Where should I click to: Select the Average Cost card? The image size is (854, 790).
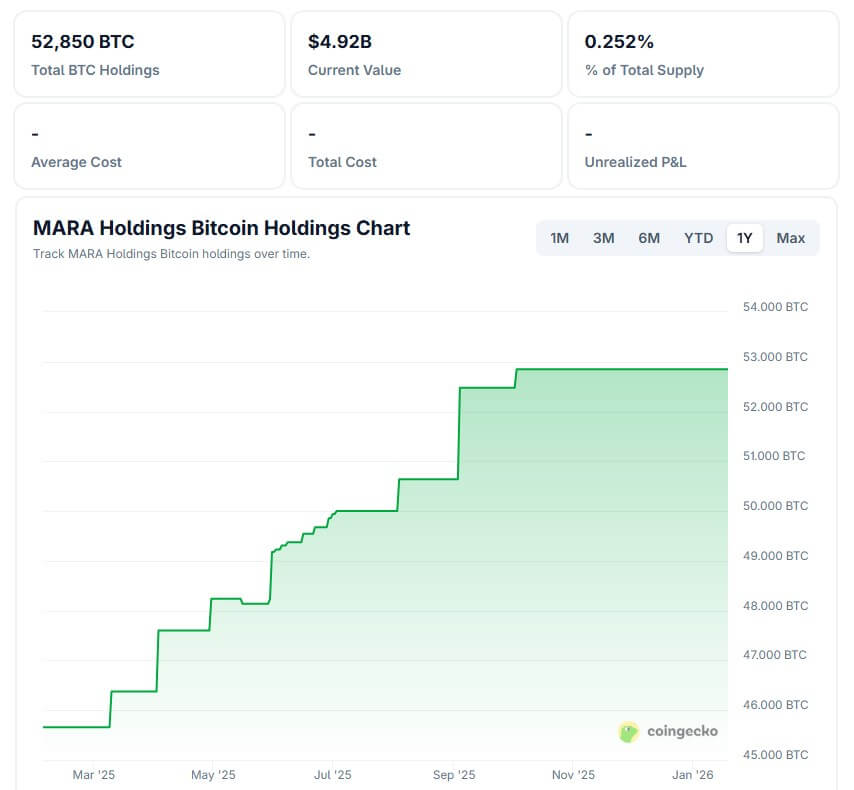tap(149, 146)
